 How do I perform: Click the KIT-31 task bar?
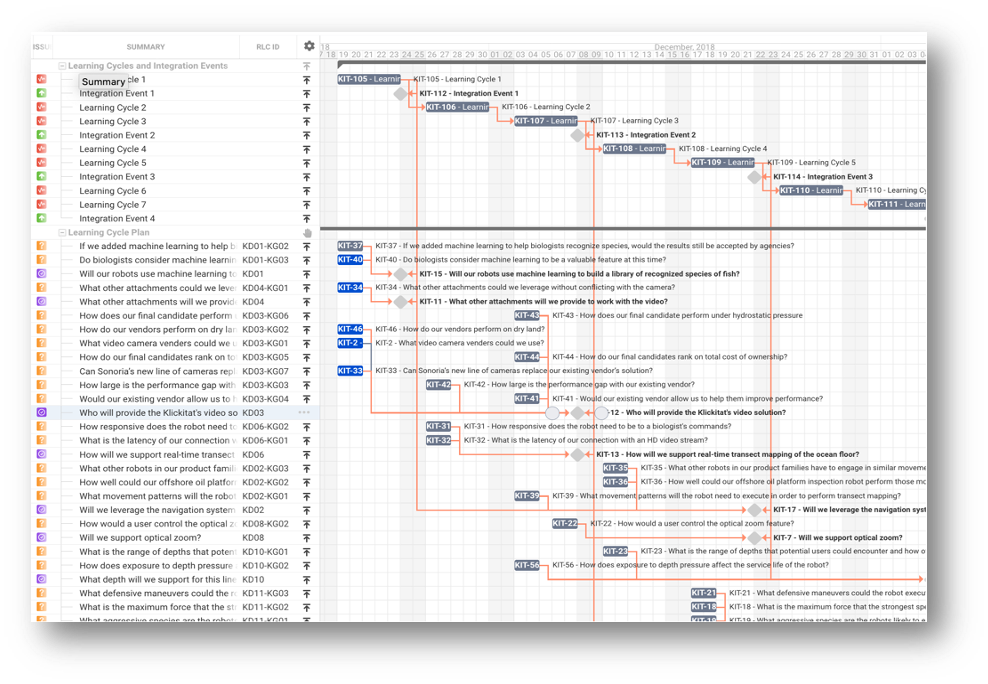coord(439,426)
